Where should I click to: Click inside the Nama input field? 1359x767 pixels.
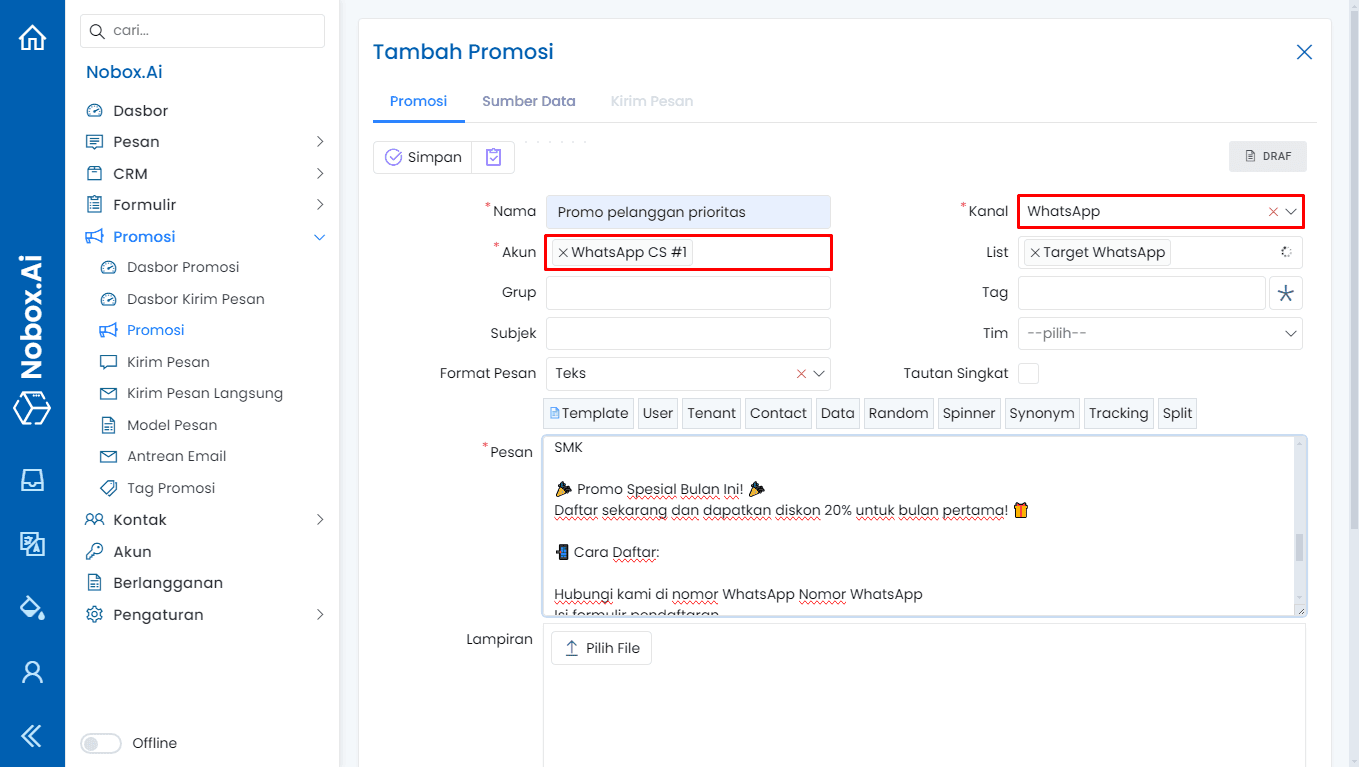pos(688,211)
